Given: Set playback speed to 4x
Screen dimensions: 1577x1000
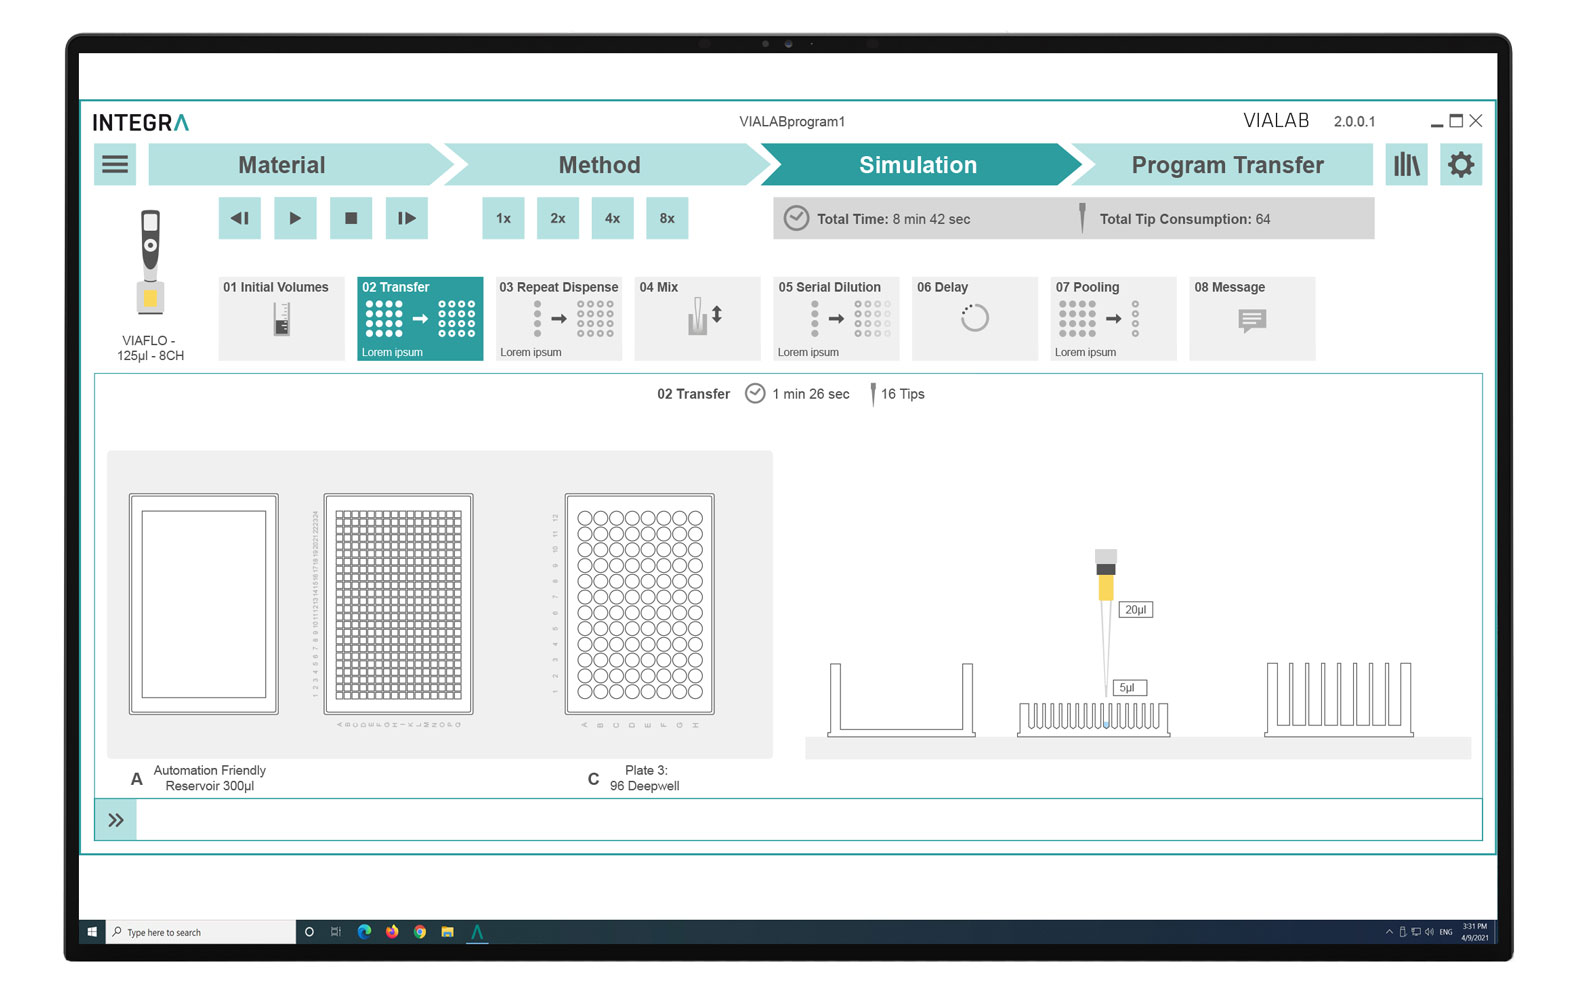Looking at the screenshot, I should [x=612, y=218].
